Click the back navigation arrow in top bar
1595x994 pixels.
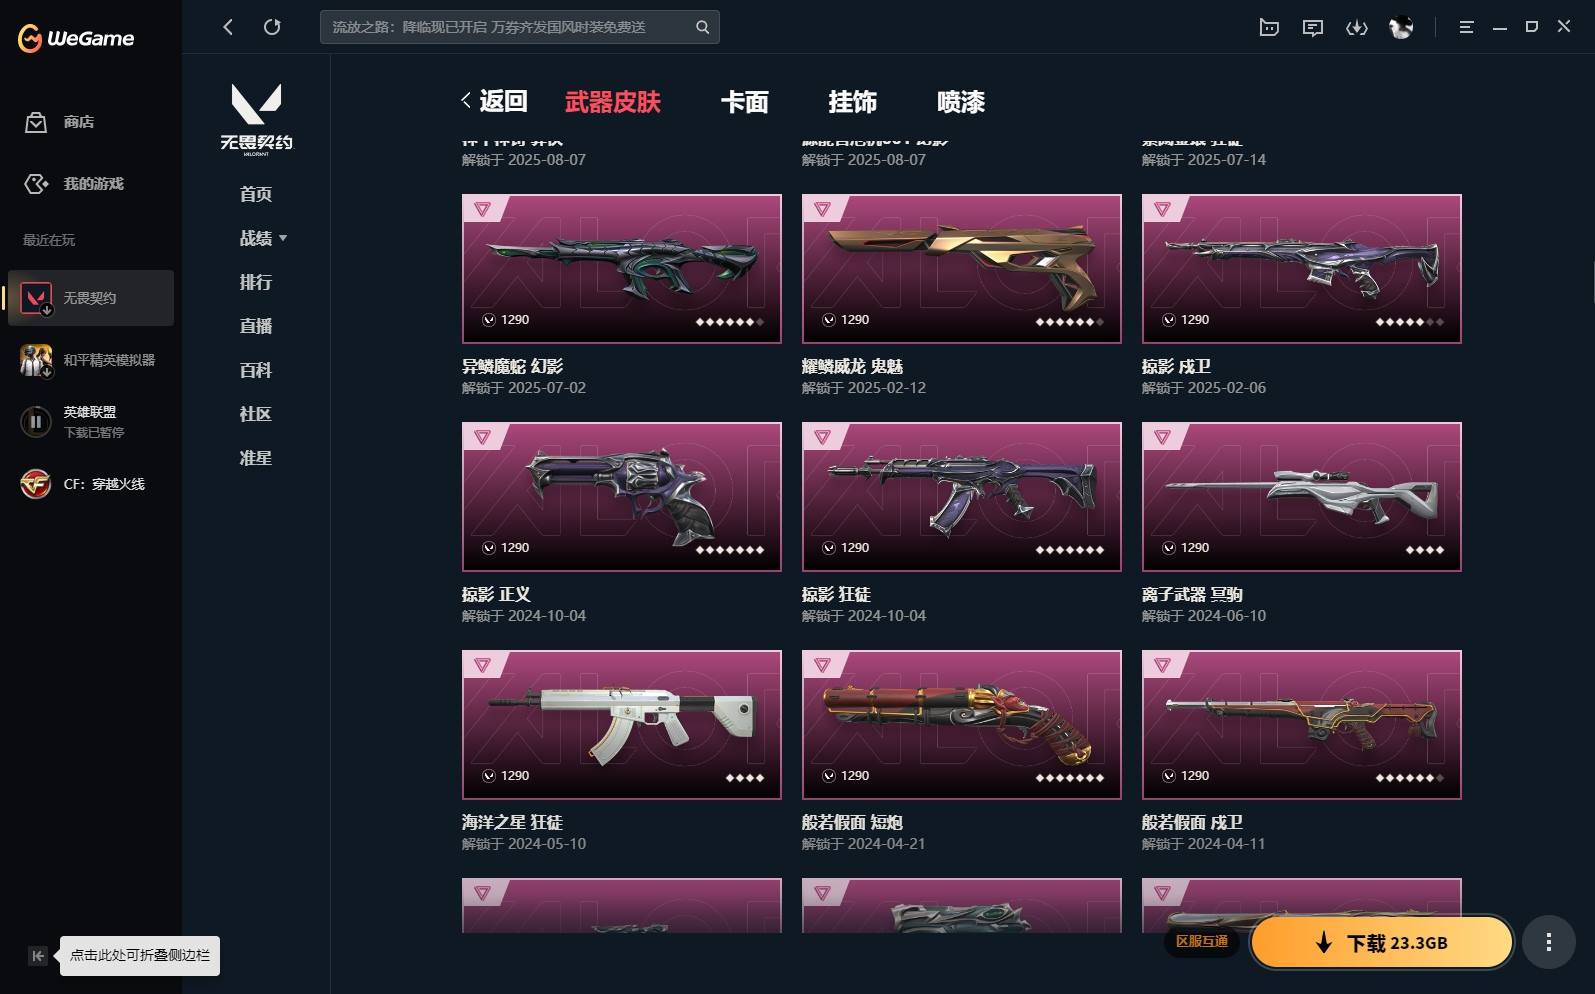click(x=228, y=27)
